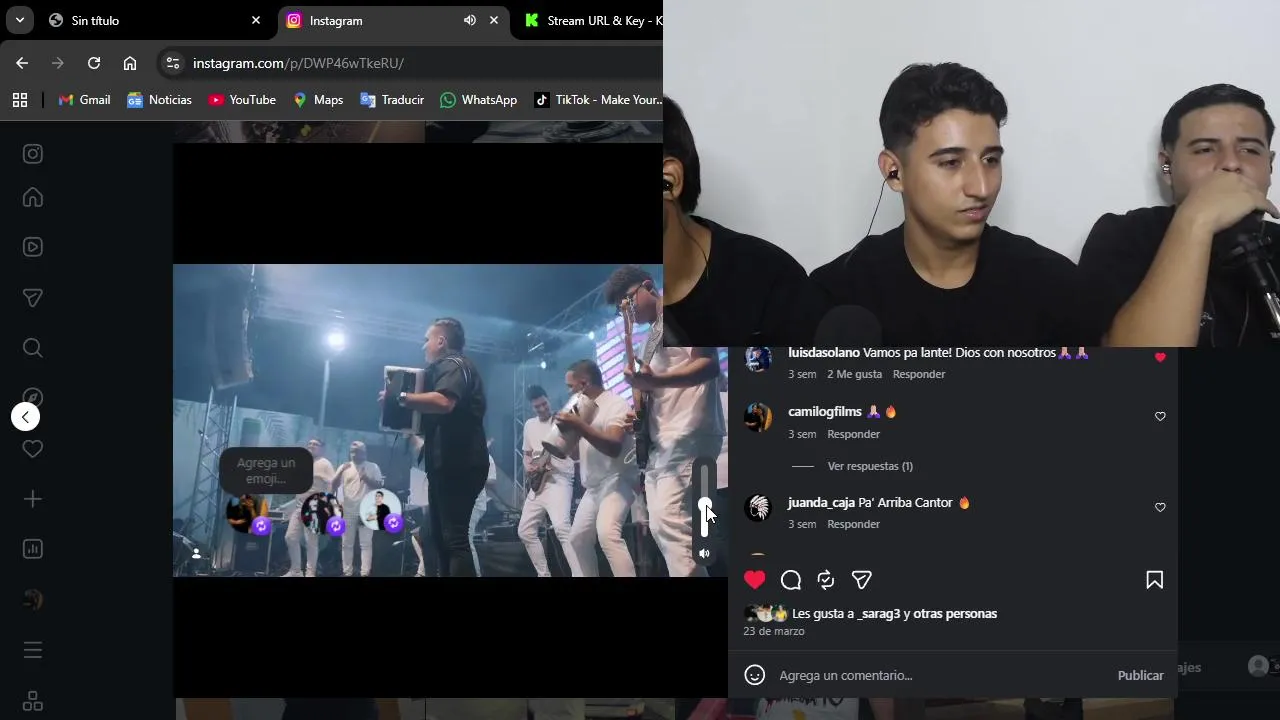Screen dimensions: 1280x720
Task: Open search magnifier in sidebar
Action: (x=33, y=348)
